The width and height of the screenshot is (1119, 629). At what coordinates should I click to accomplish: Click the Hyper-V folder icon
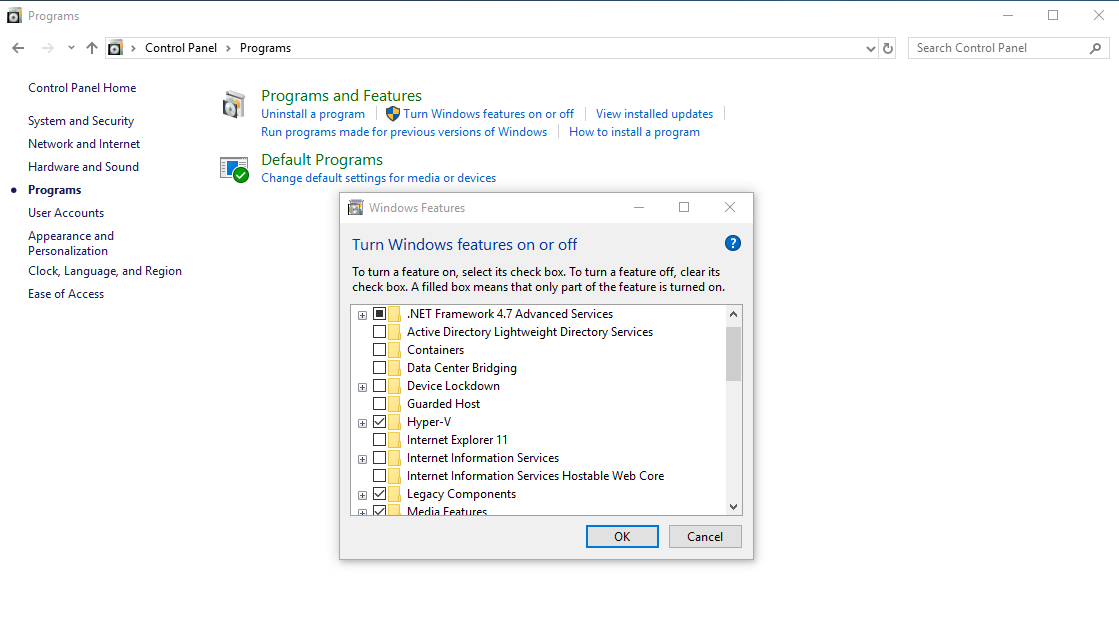click(x=395, y=422)
